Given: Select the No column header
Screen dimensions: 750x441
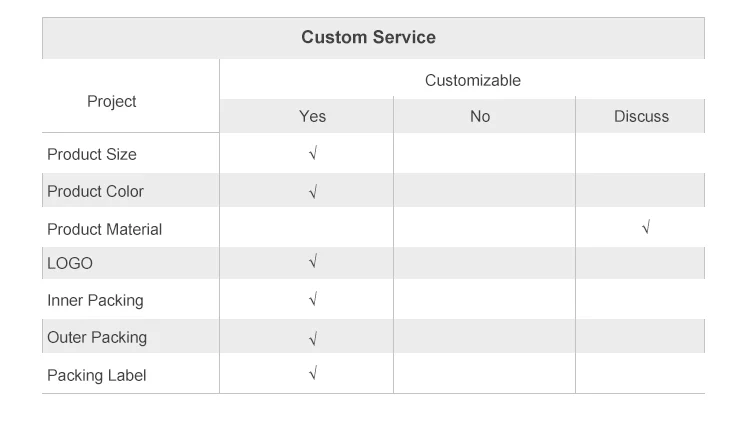Looking at the screenshot, I should [x=480, y=117].
